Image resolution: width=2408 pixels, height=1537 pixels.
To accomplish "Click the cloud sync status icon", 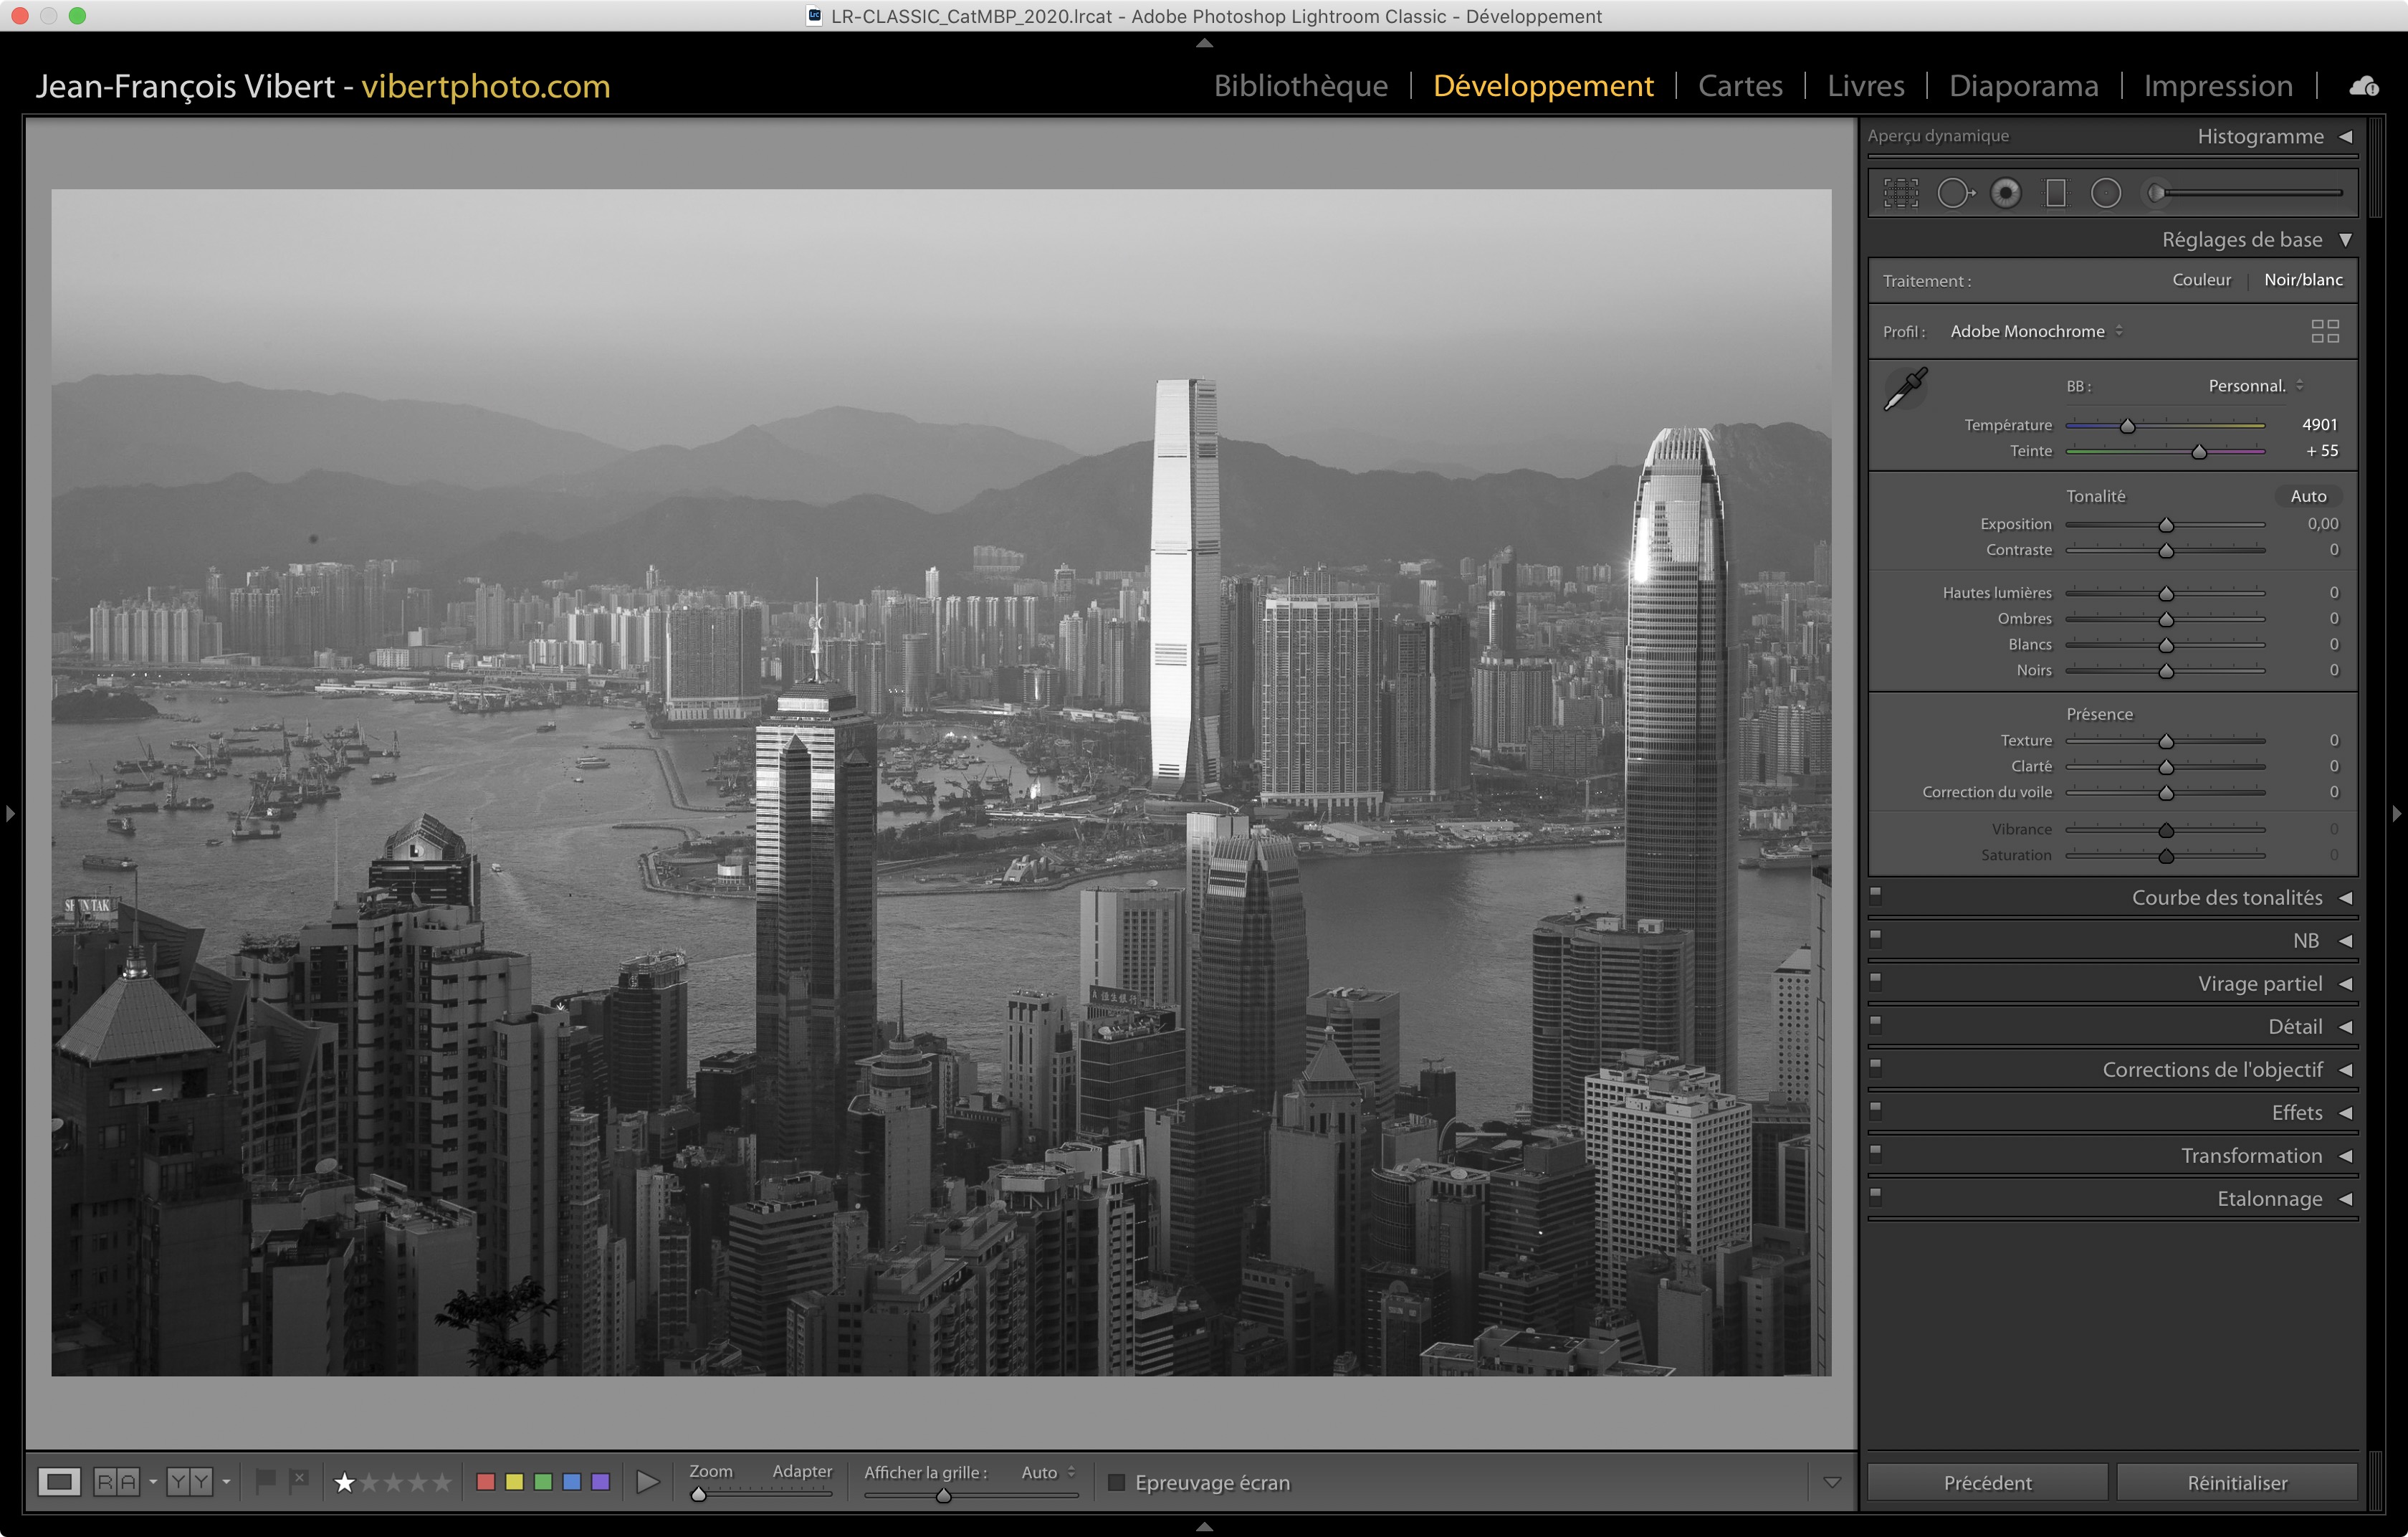I will pyautogui.click(x=2364, y=87).
